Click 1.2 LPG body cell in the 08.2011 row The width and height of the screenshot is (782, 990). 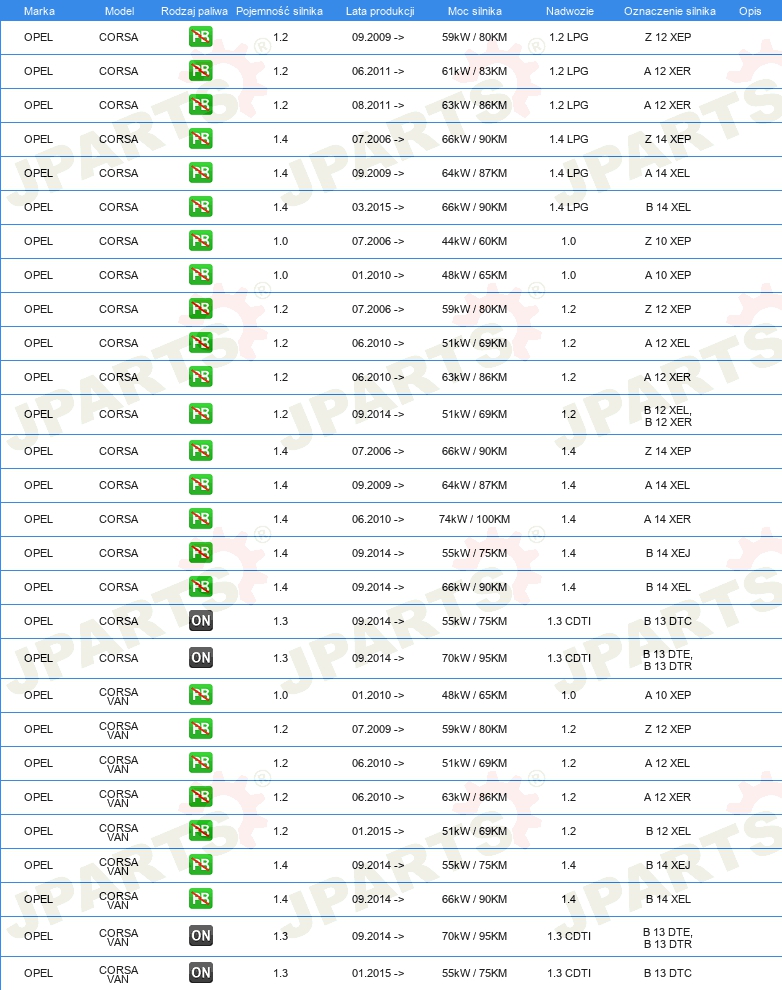(x=569, y=105)
